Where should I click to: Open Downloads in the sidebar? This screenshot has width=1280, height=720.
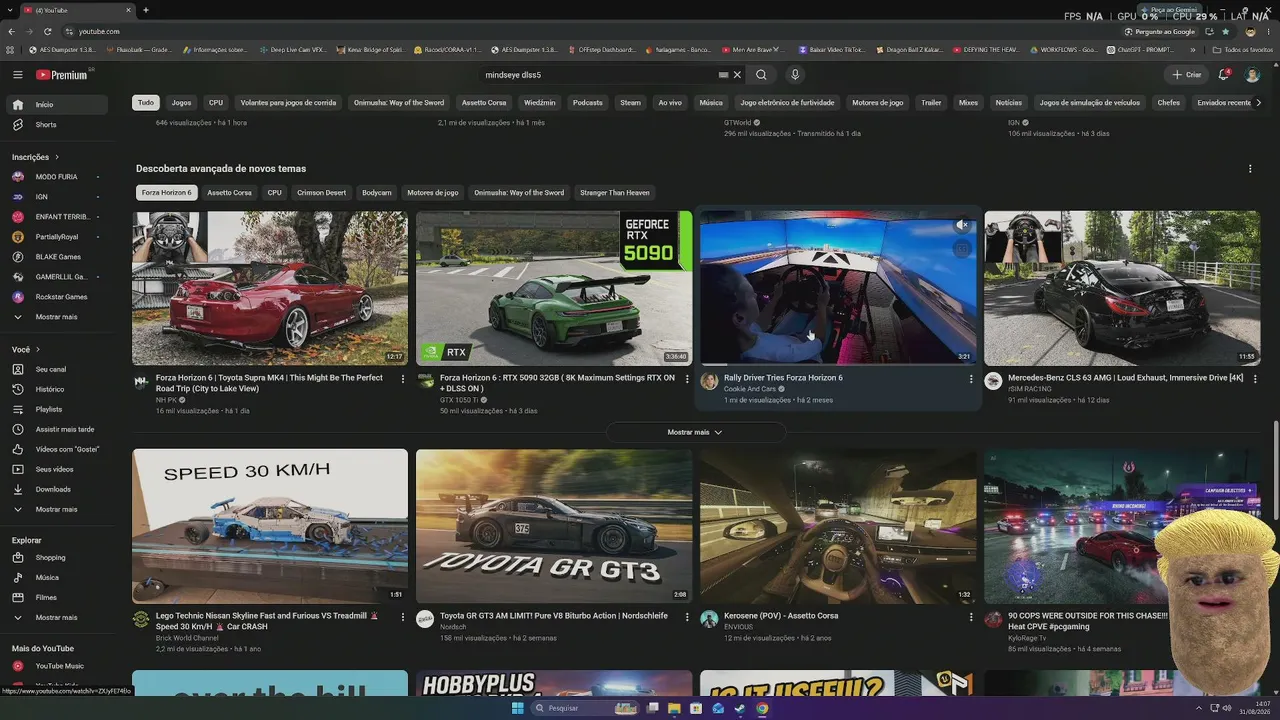point(53,489)
